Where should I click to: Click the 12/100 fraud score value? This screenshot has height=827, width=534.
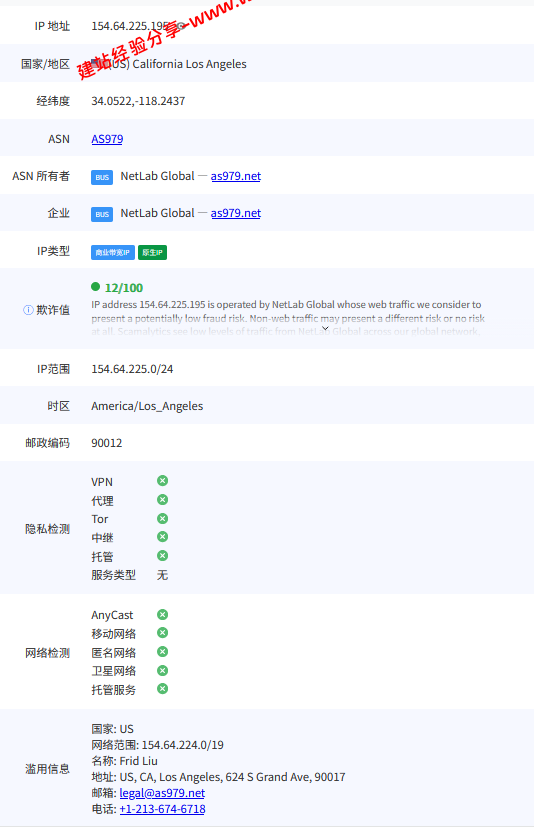coord(124,288)
